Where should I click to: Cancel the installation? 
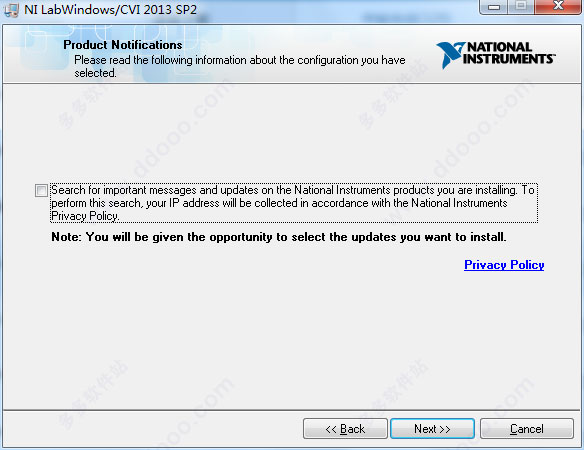point(527,429)
